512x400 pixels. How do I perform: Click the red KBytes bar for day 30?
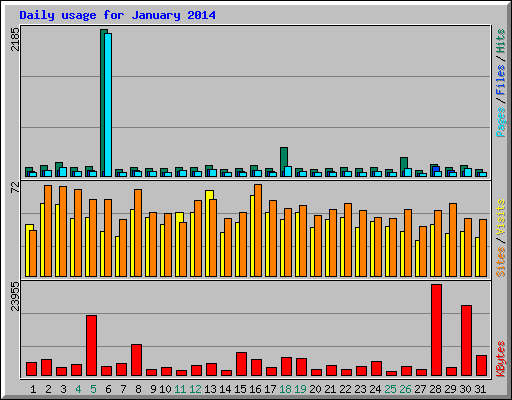click(x=466, y=341)
